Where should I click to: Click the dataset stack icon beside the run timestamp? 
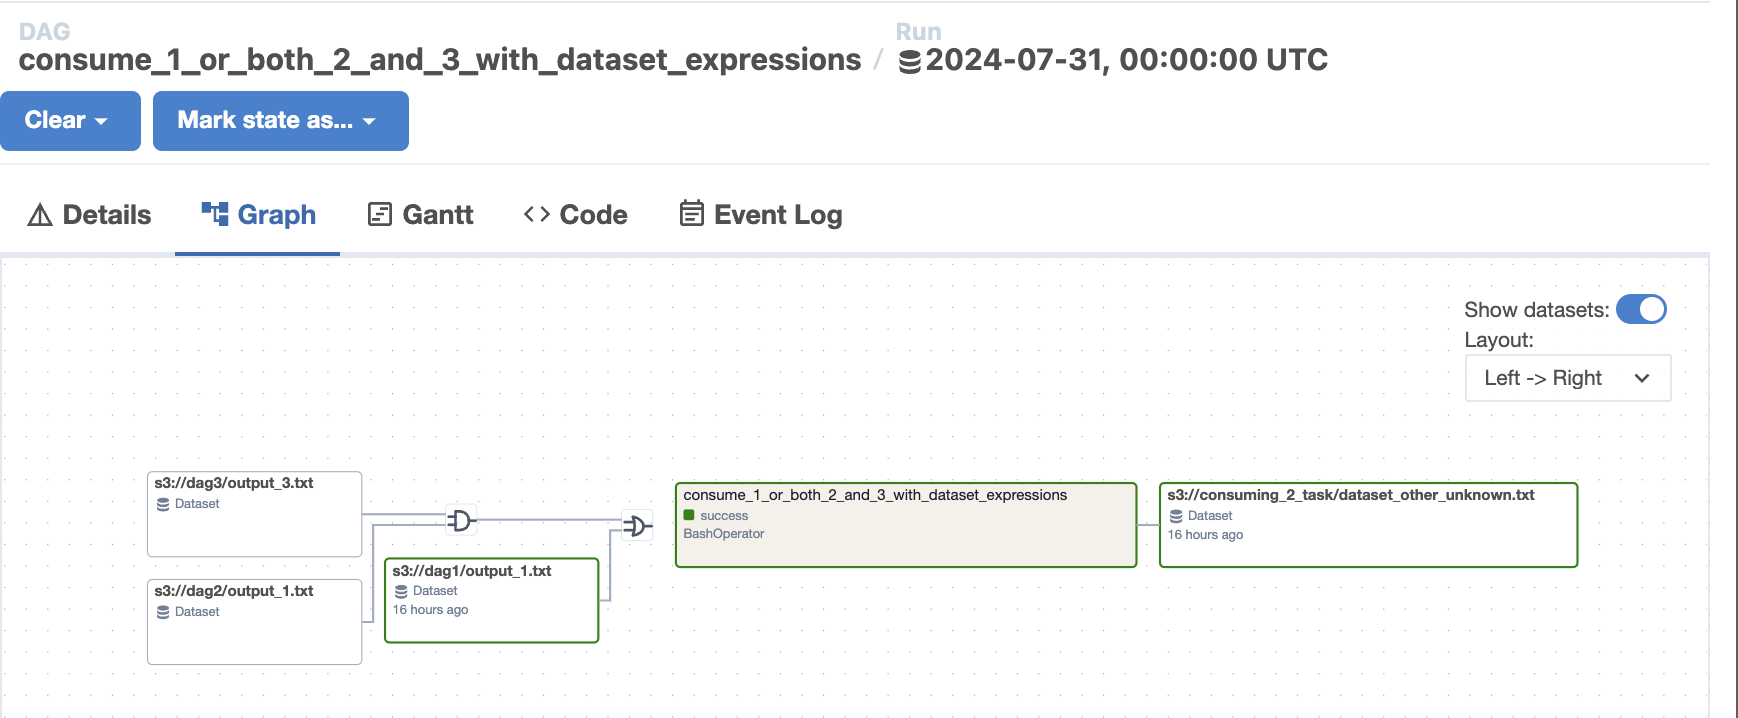[908, 61]
